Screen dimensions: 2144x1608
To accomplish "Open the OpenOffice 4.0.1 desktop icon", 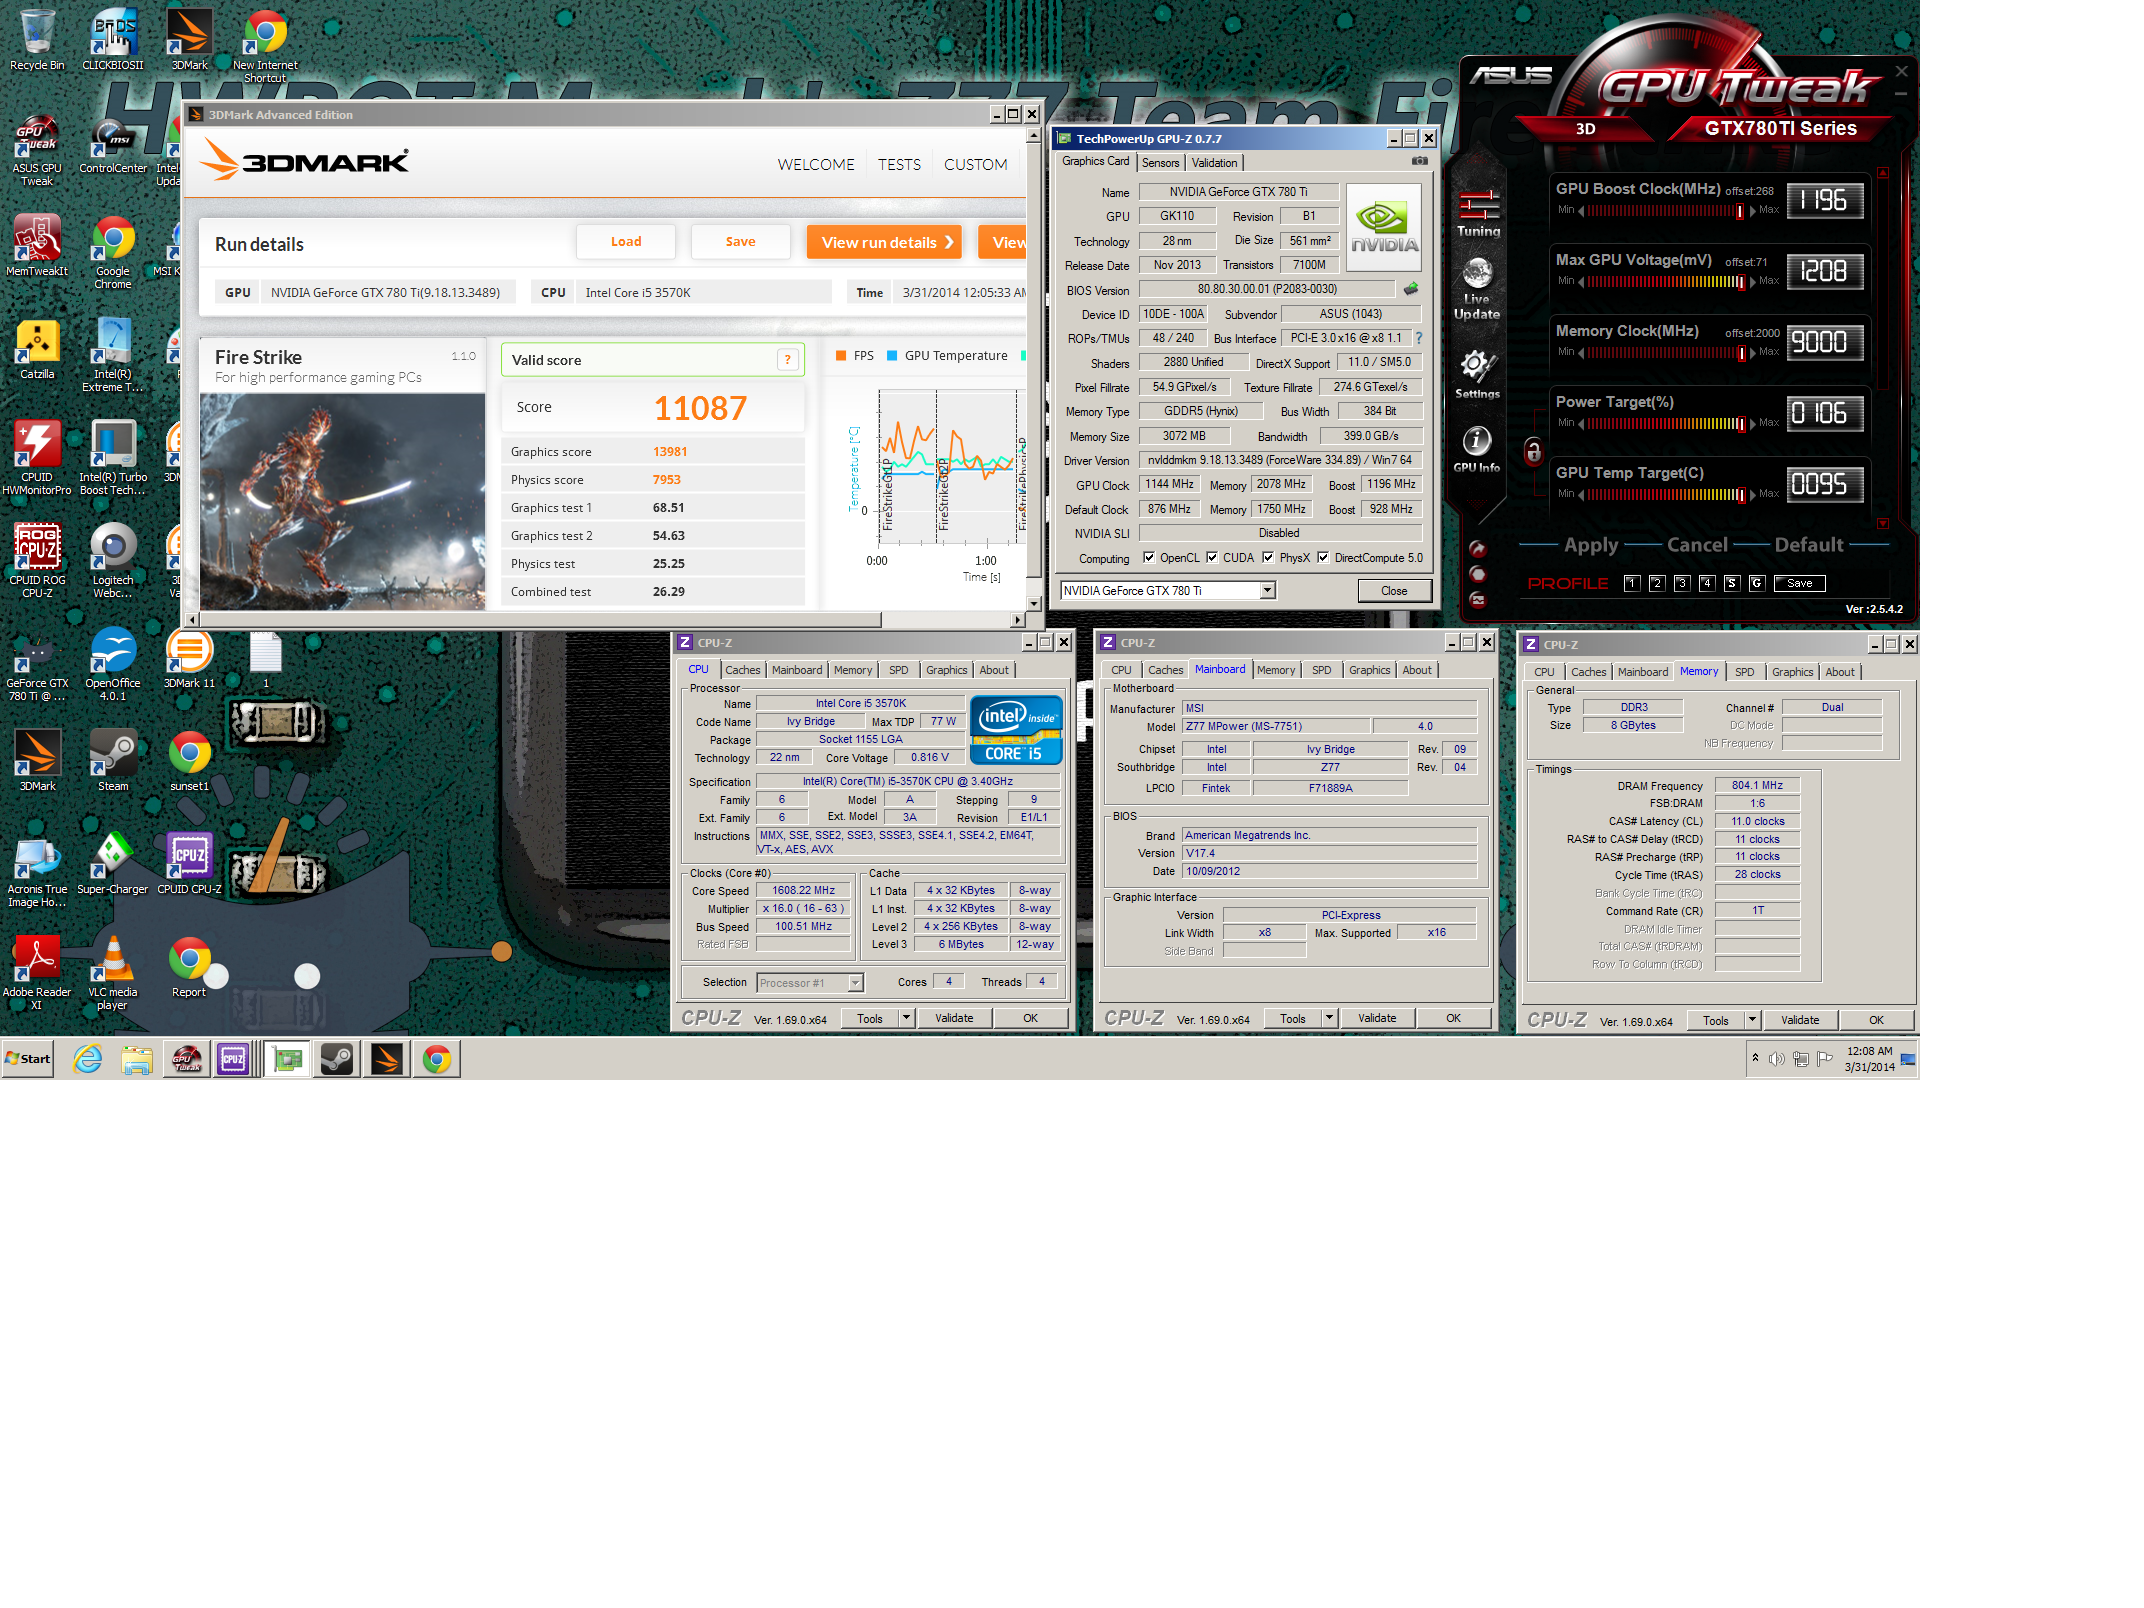I will (113, 664).
